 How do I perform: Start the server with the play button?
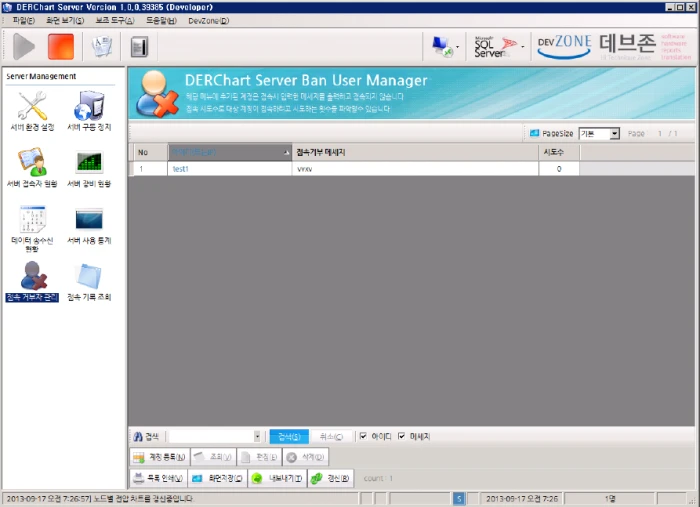[24, 46]
